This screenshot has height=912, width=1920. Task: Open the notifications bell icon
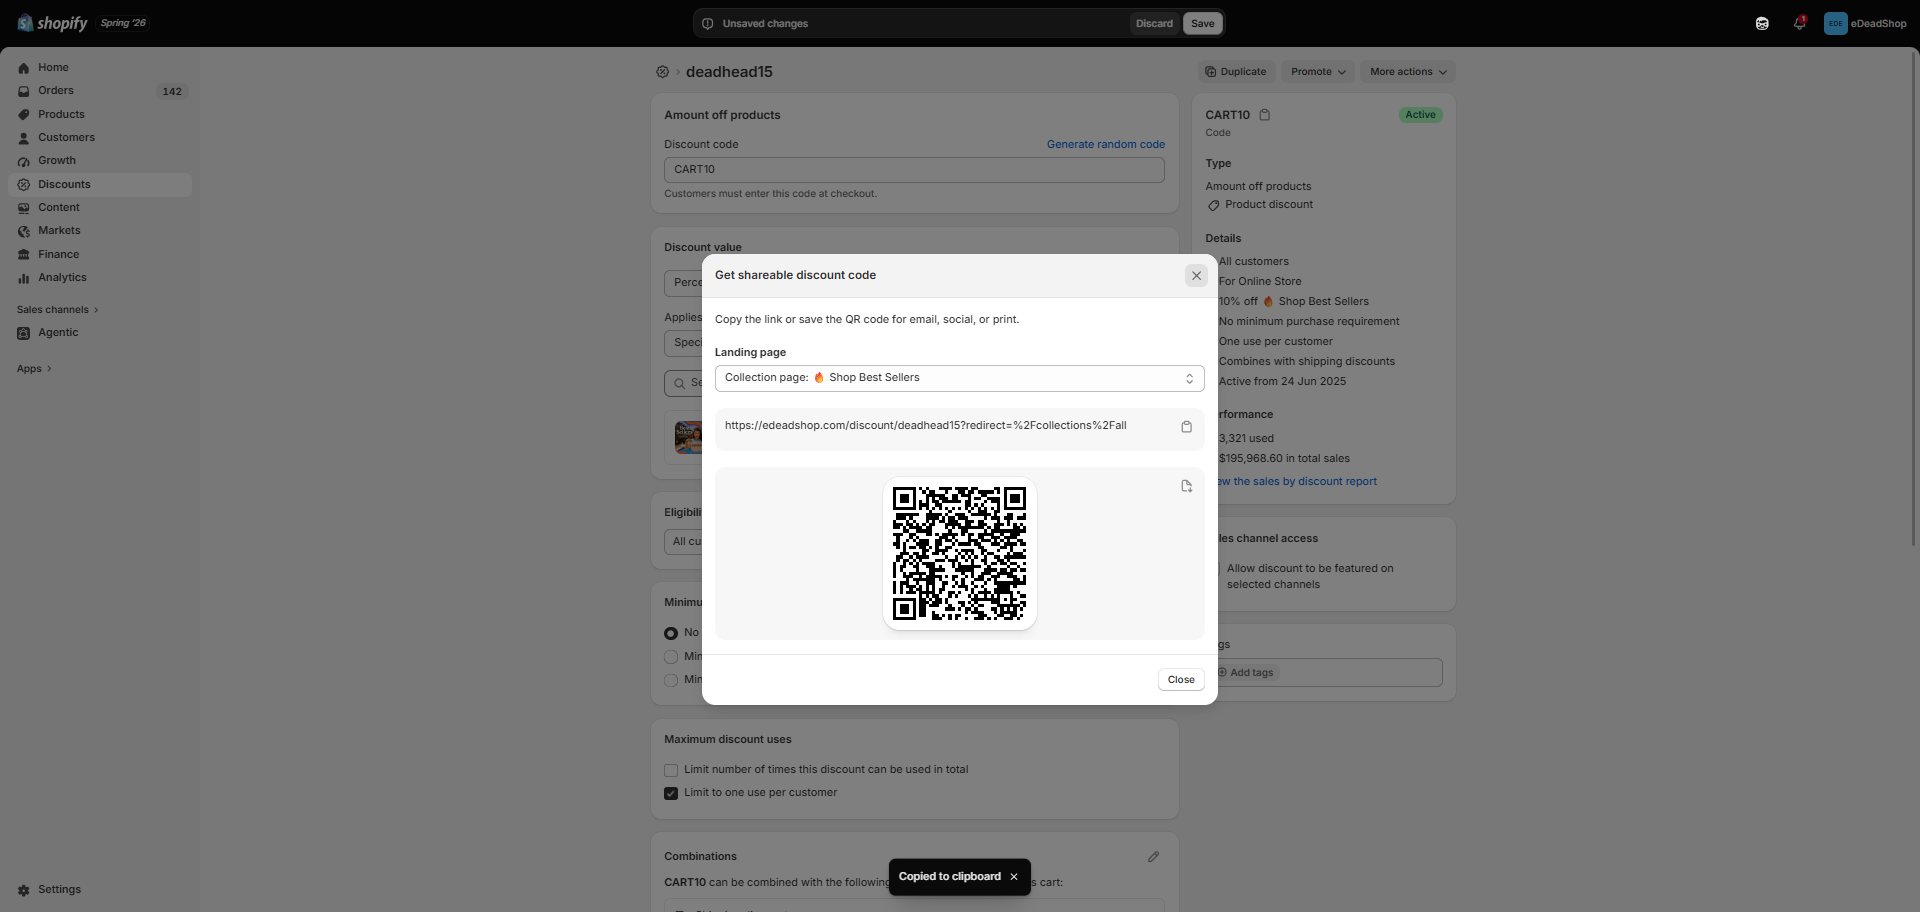(x=1799, y=23)
